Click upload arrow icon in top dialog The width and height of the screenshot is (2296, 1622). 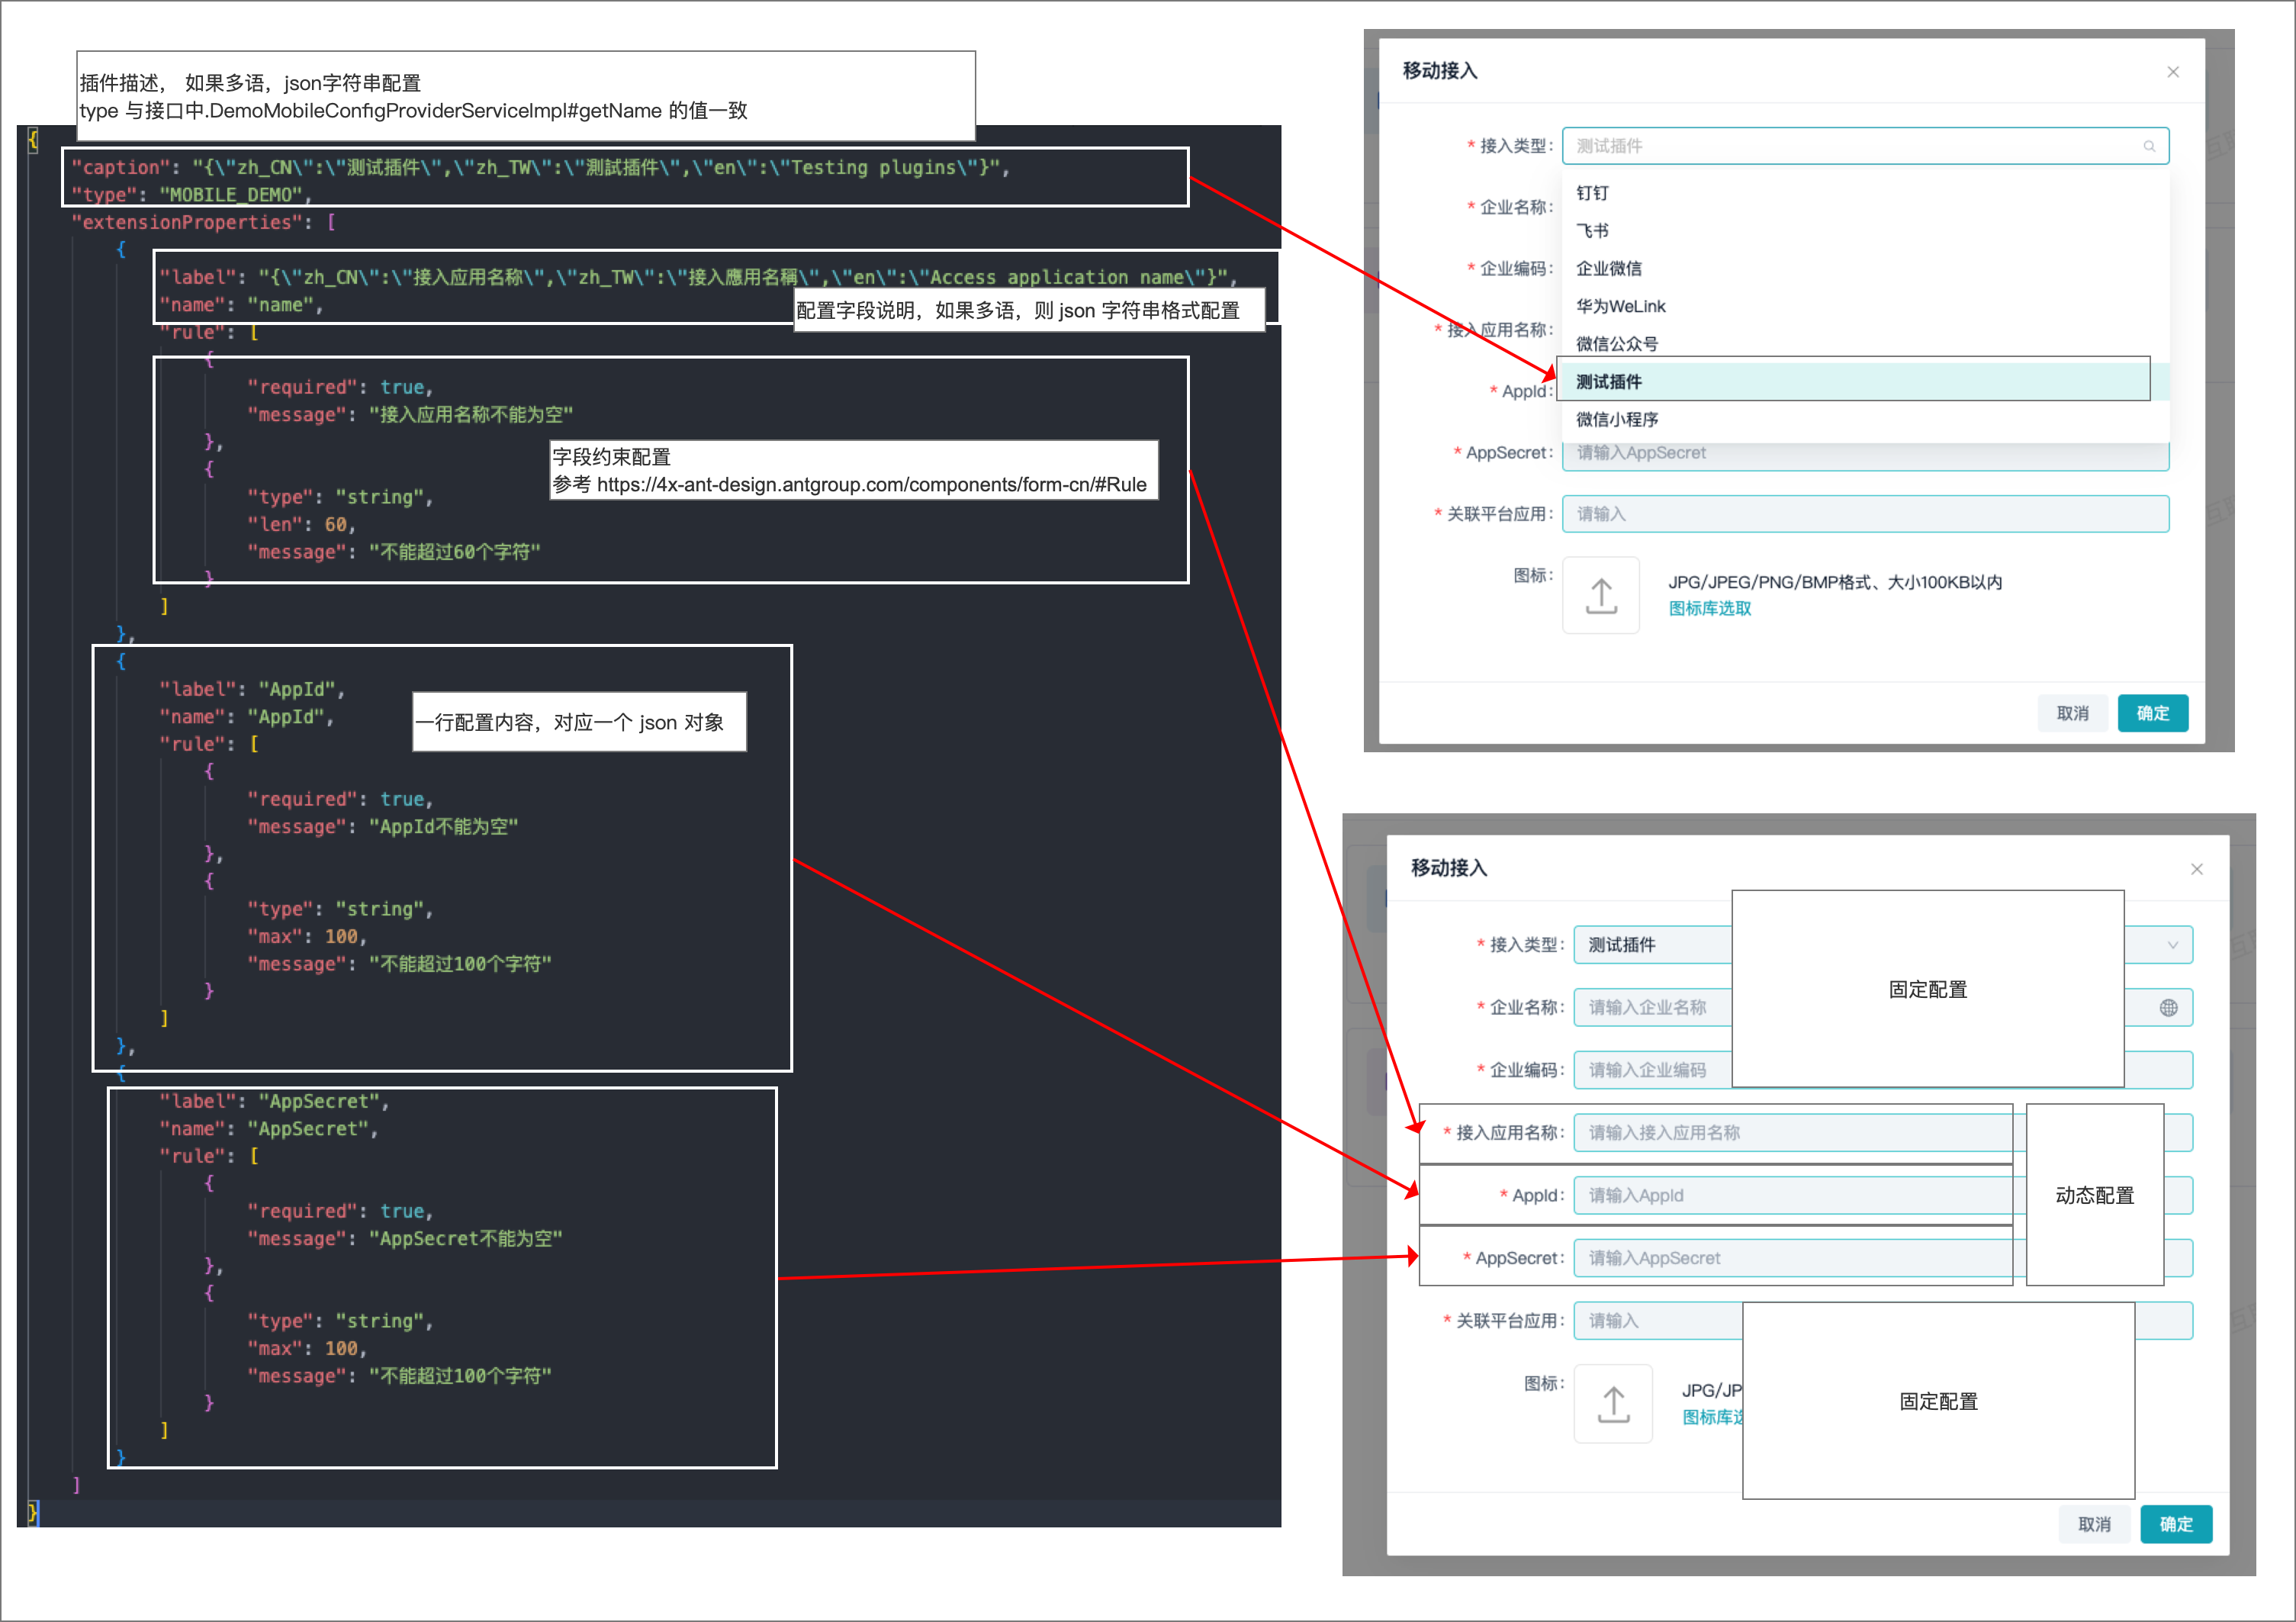coord(1601,596)
